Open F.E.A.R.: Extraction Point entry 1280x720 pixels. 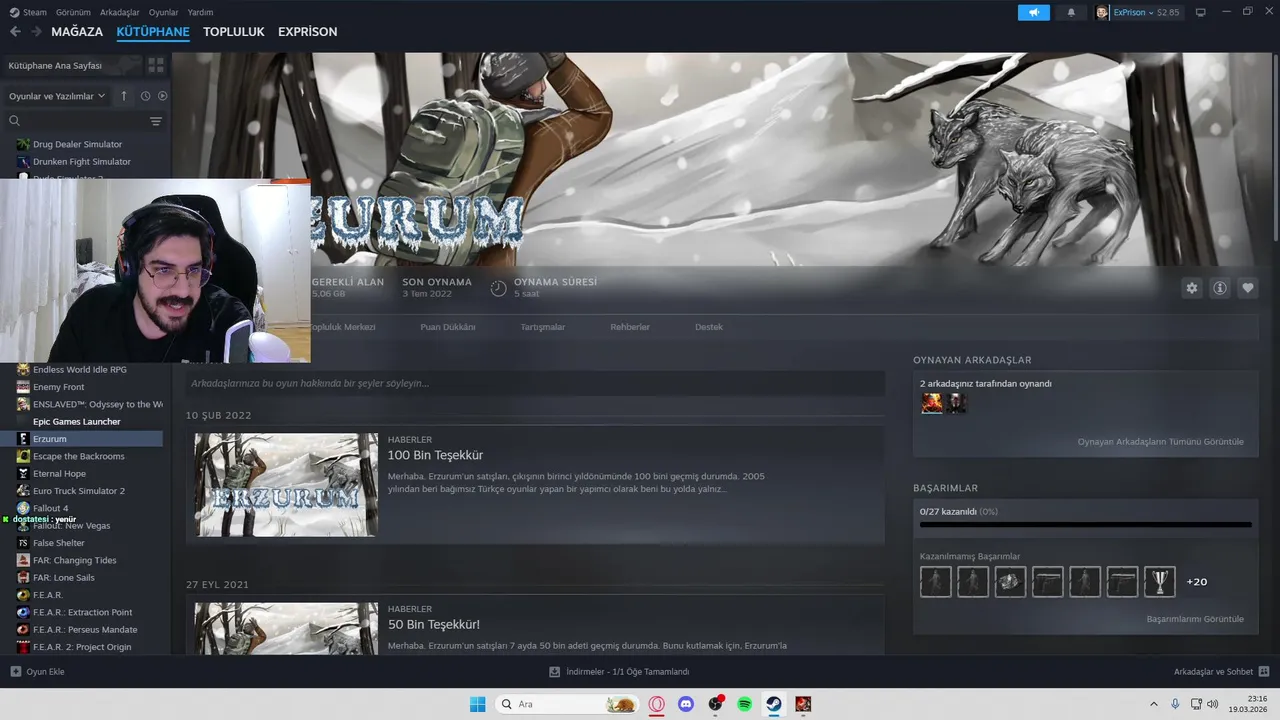pyautogui.click(x=82, y=612)
